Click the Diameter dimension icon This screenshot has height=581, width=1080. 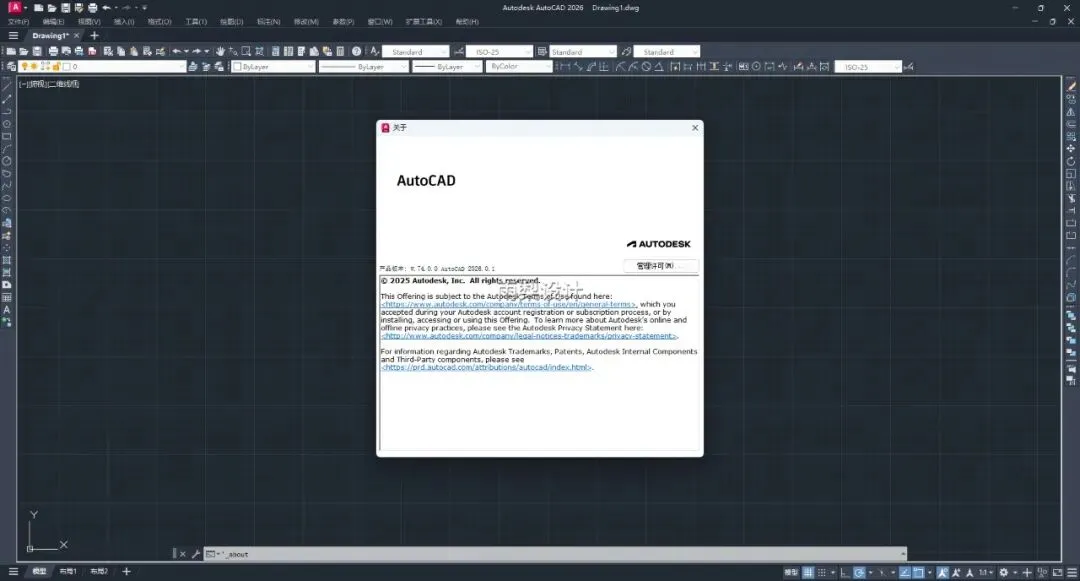[x=646, y=67]
